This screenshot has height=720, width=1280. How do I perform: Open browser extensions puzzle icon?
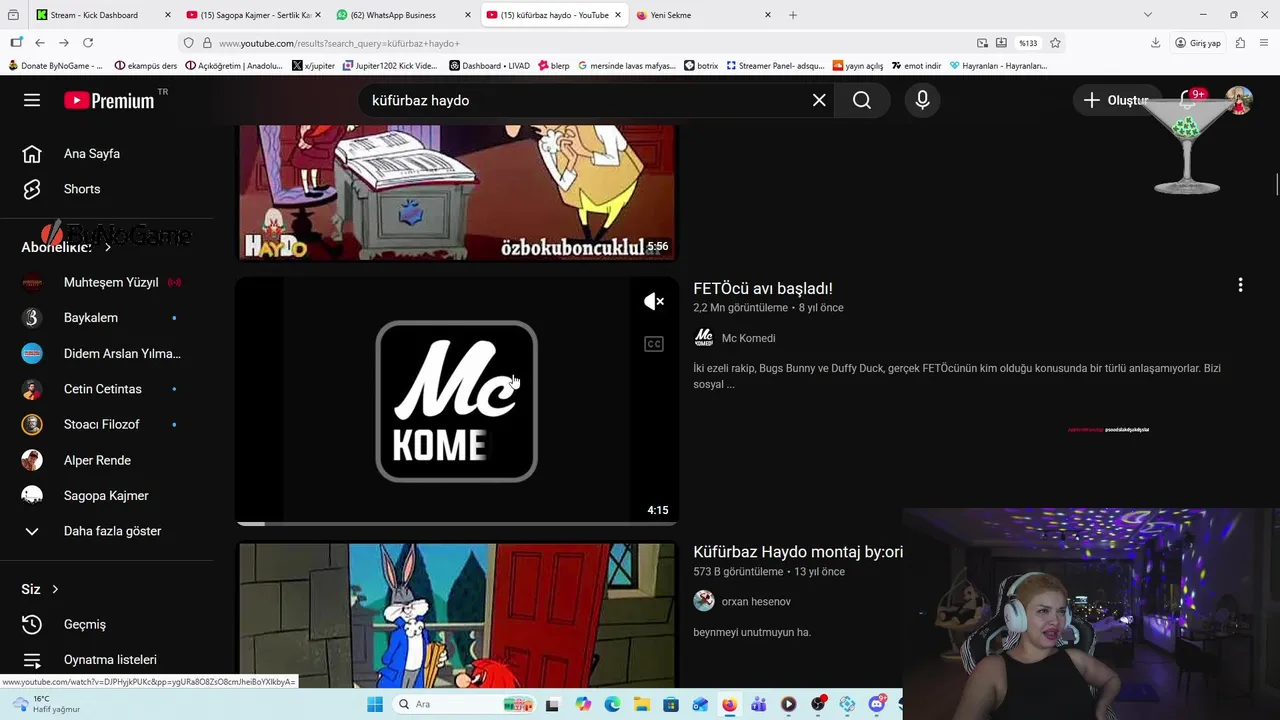[x=1240, y=43]
